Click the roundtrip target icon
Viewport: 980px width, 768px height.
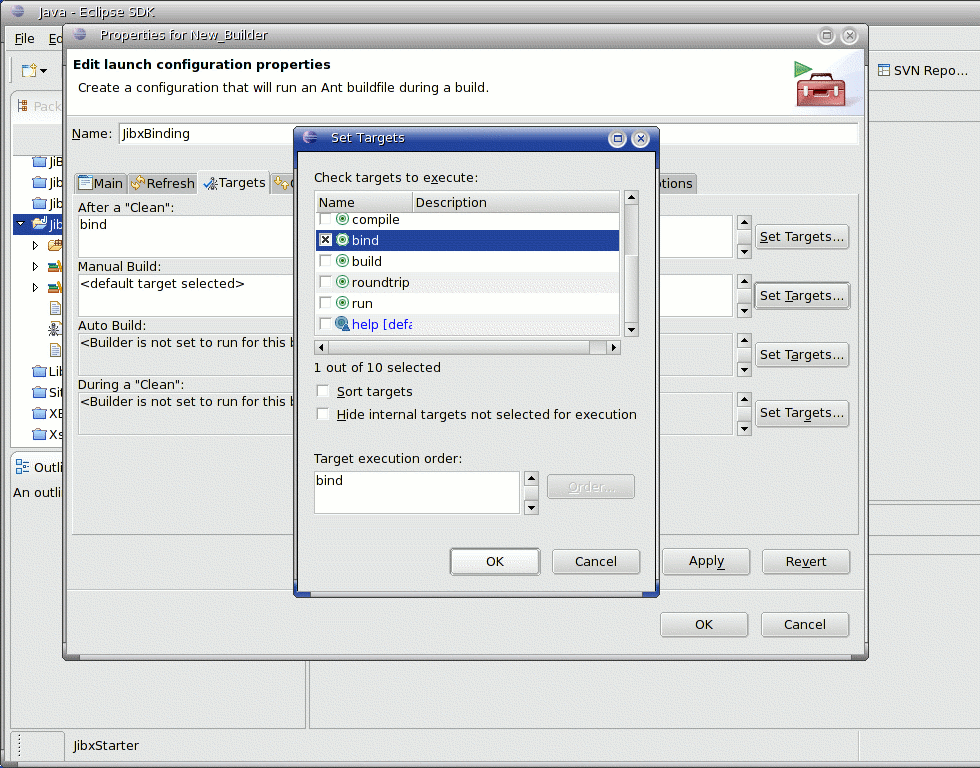(x=342, y=282)
